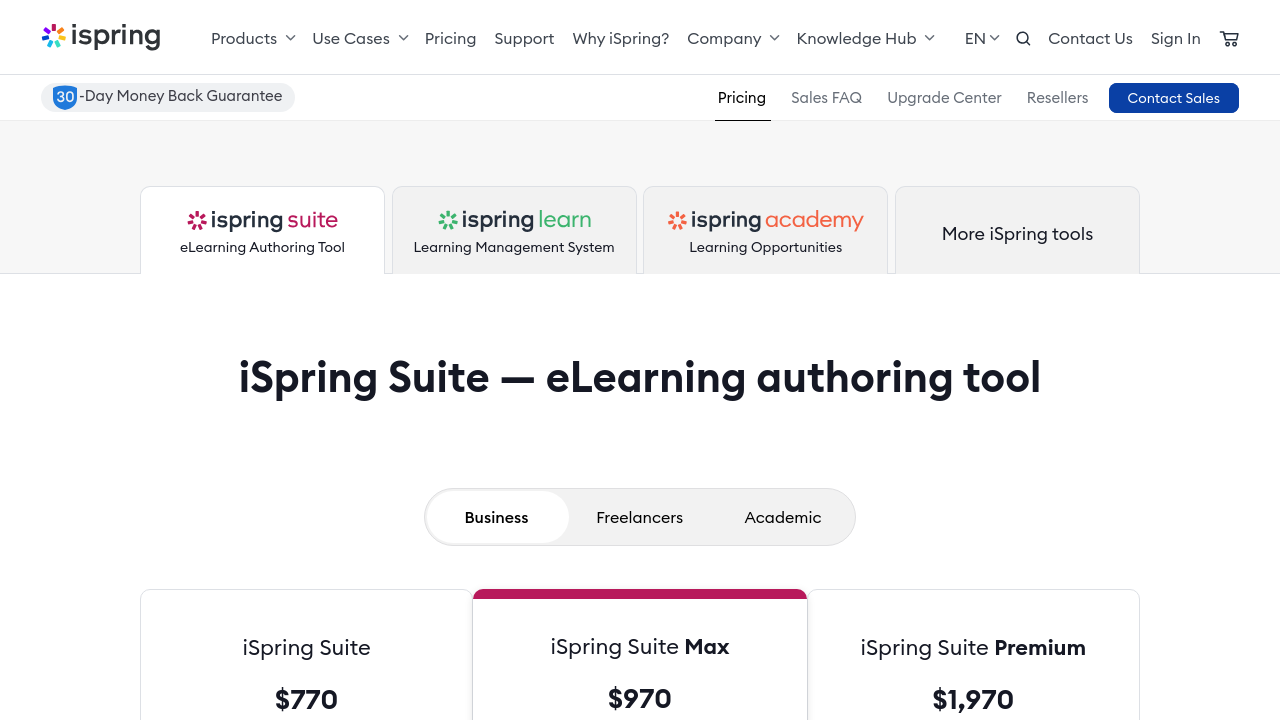This screenshot has width=1280, height=720.
Task: Switch to Academic pricing option
Action: 783,517
